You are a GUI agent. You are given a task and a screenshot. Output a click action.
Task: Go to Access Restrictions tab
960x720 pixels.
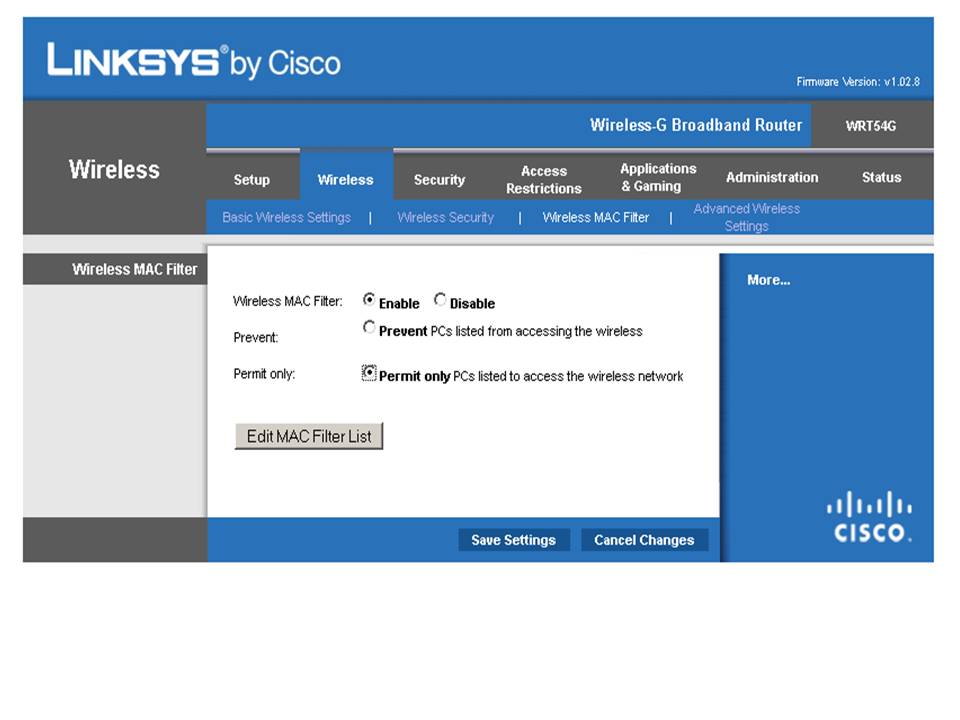pyautogui.click(x=544, y=179)
